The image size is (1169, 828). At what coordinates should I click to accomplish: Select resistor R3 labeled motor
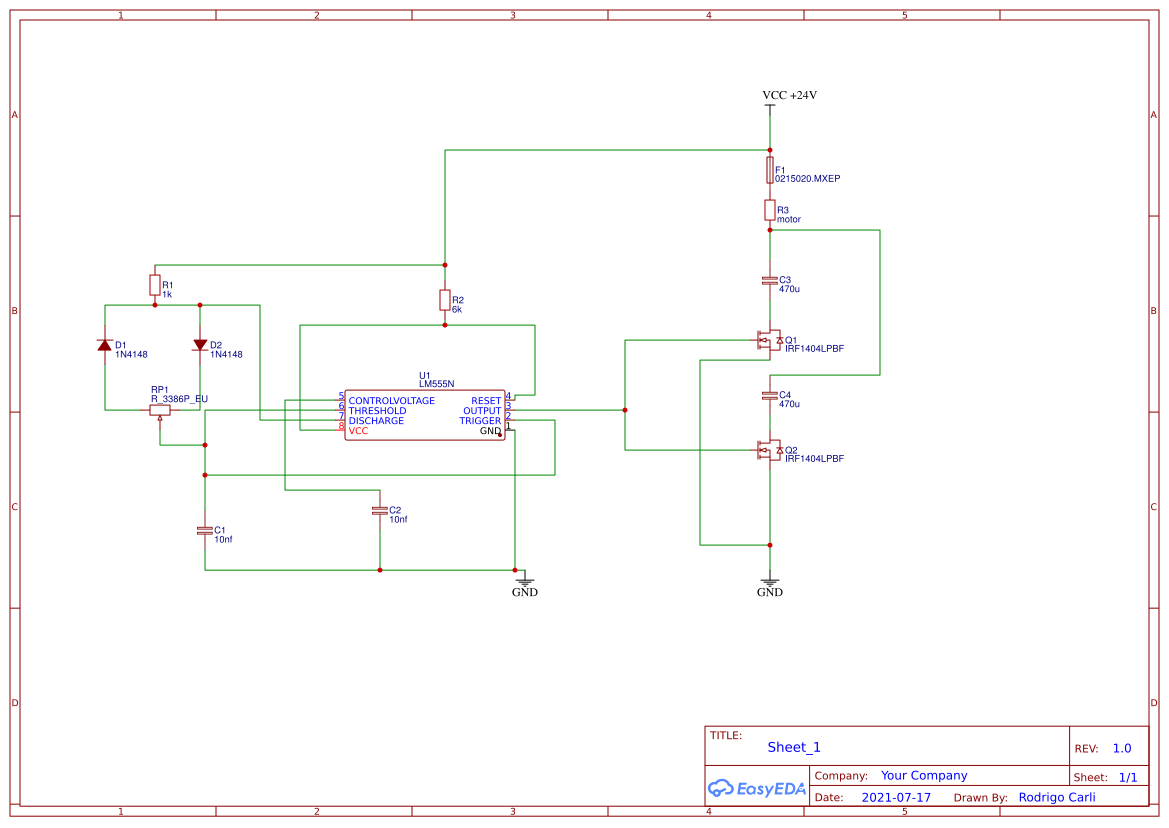coord(769,210)
